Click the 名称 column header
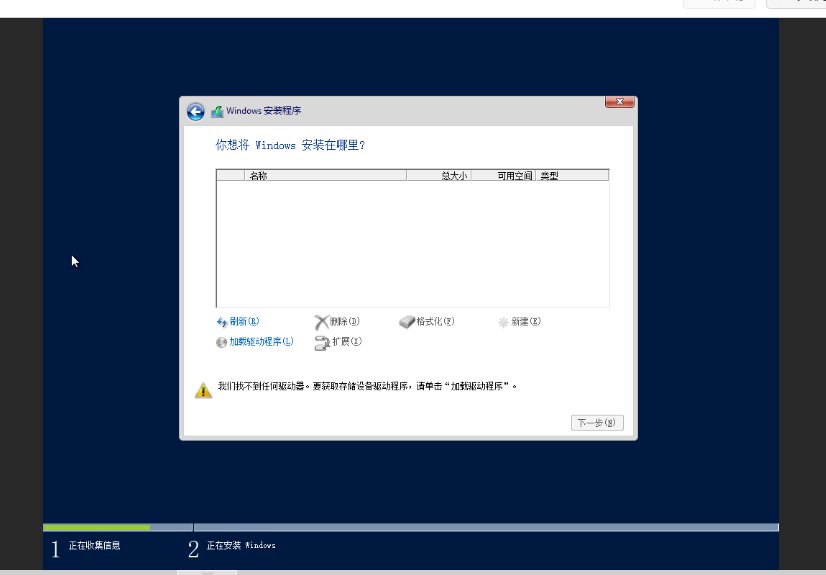Image resolution: width=826 pixels, height=575 pixels. pos(326,176)
